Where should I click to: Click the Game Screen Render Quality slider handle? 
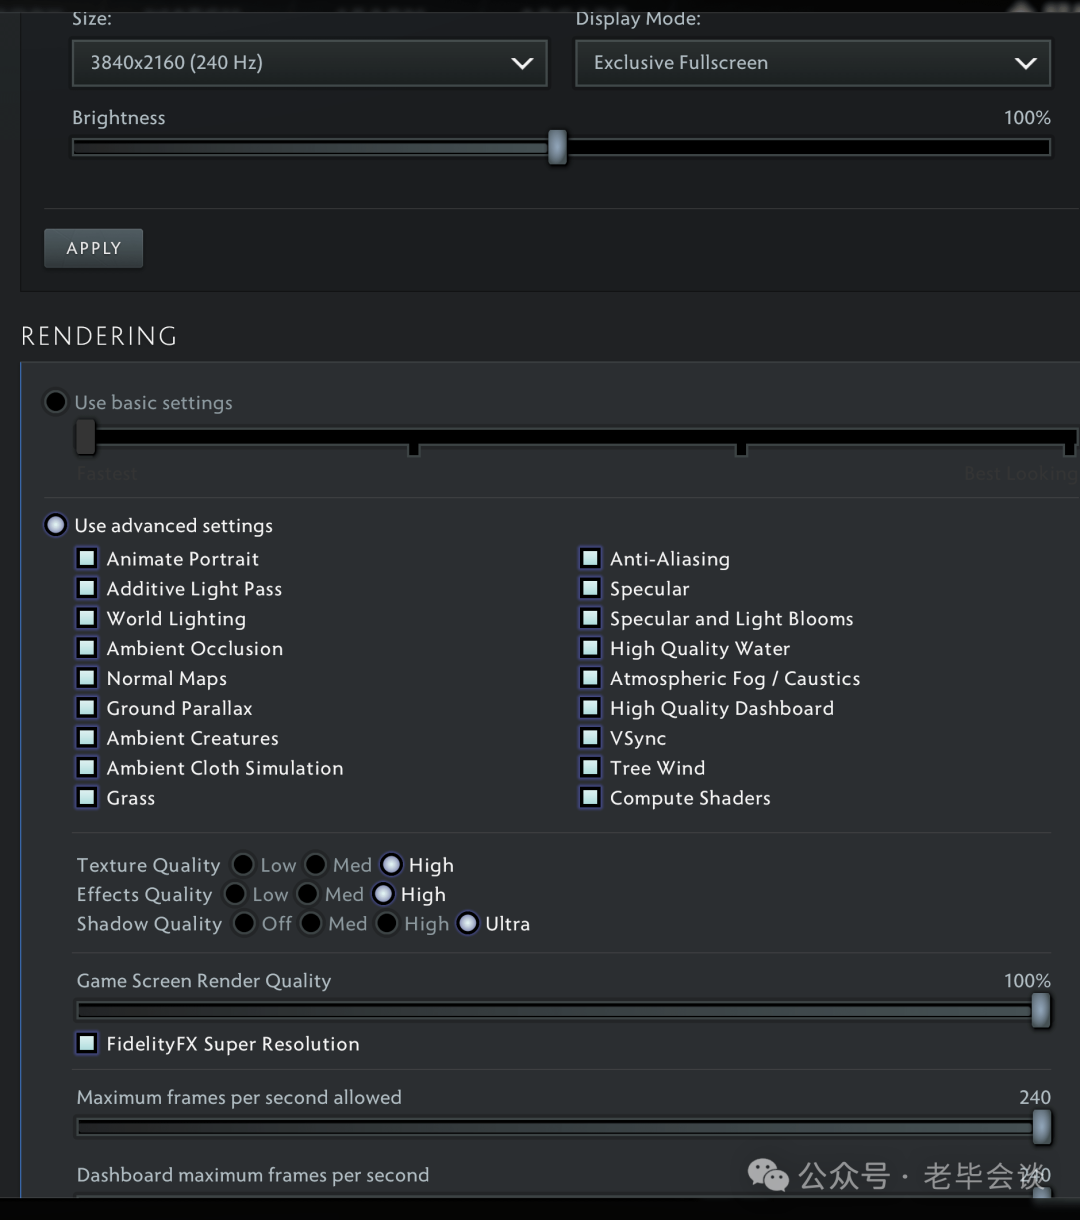click(x=1041, y=1011)
